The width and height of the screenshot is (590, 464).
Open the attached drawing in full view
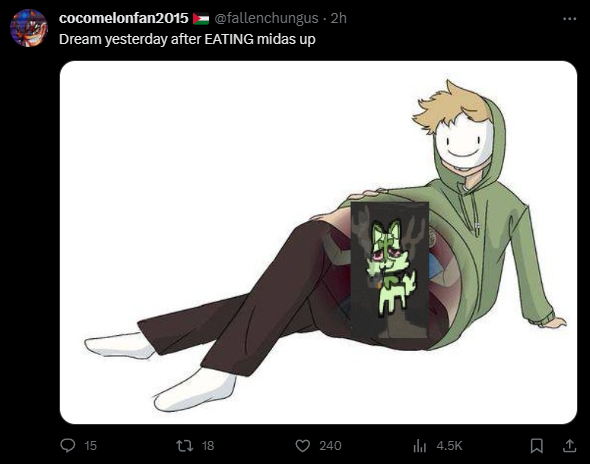318,242
